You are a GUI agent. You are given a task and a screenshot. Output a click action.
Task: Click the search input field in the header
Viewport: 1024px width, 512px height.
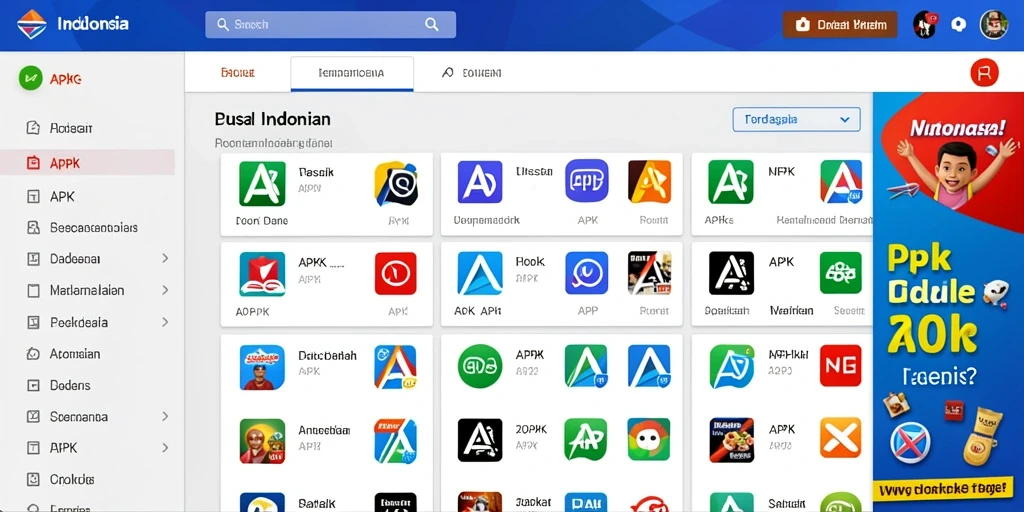(330, 25)
